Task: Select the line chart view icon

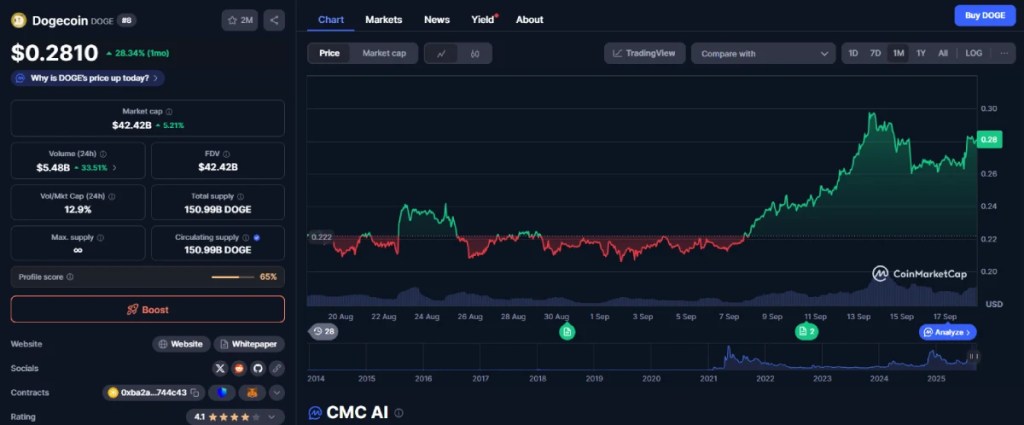Action: pyautogui.click(x=441, y=53)
